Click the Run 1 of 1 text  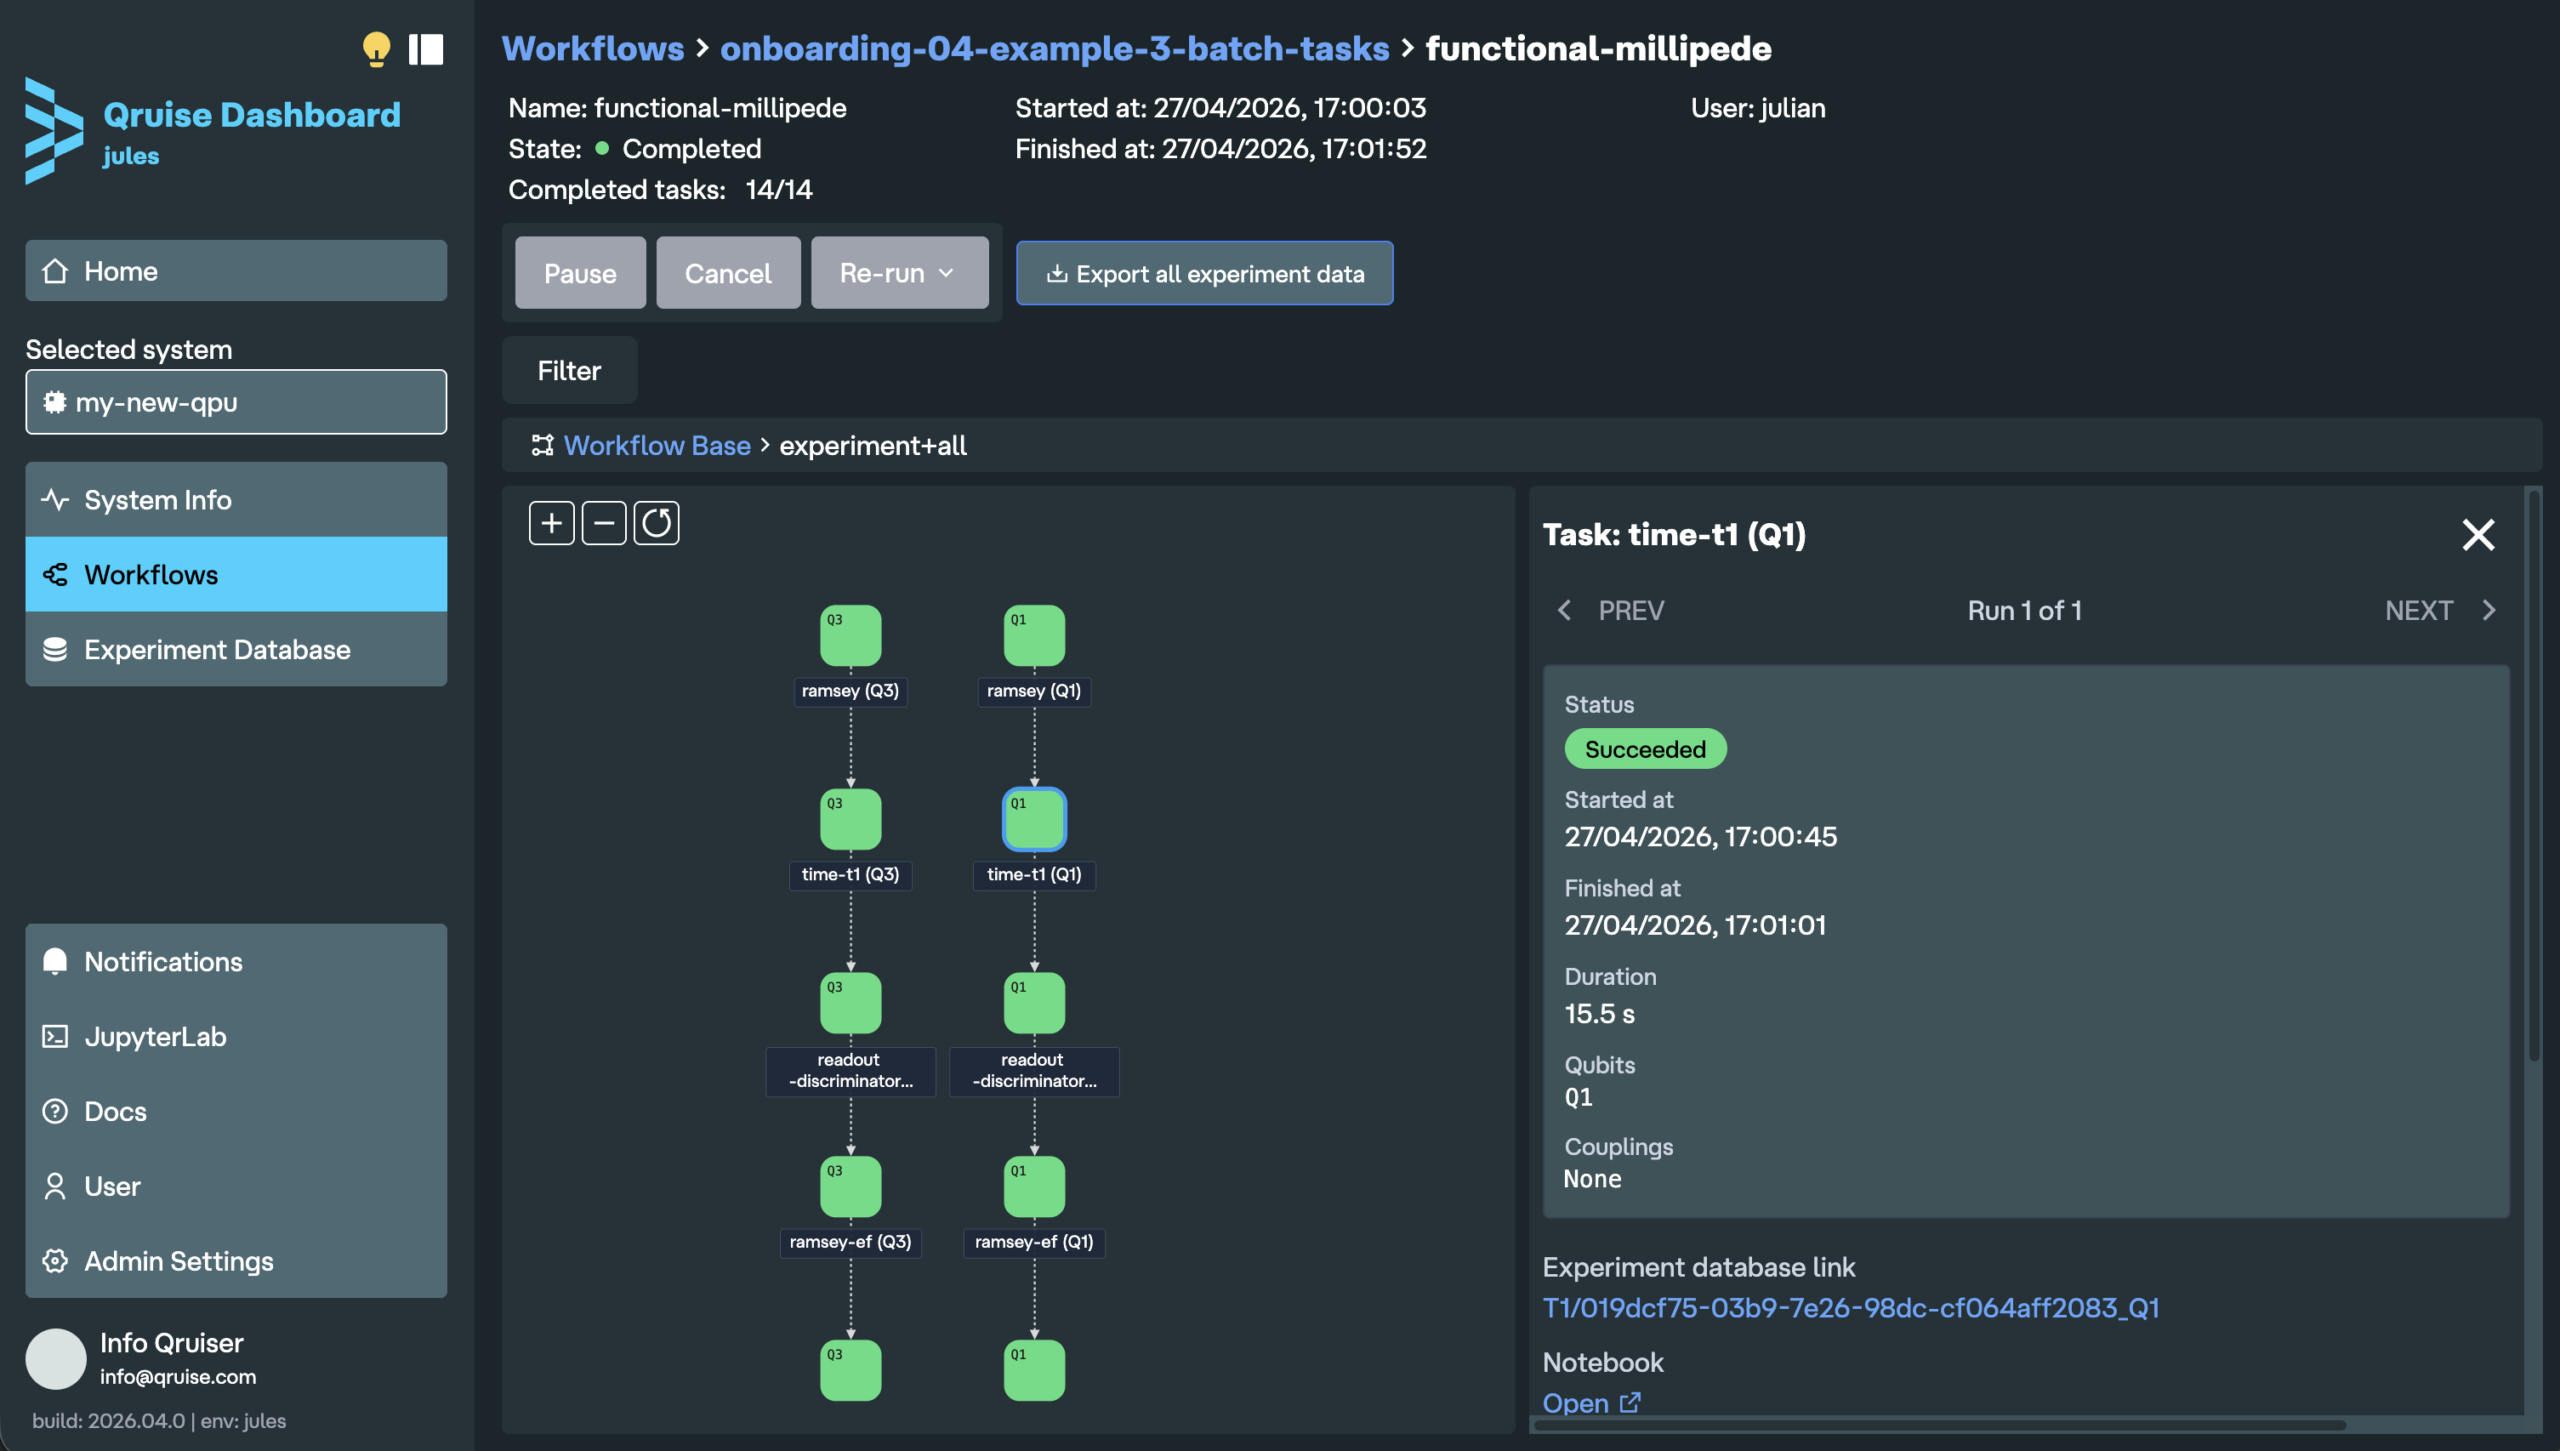coord(2024,610)
